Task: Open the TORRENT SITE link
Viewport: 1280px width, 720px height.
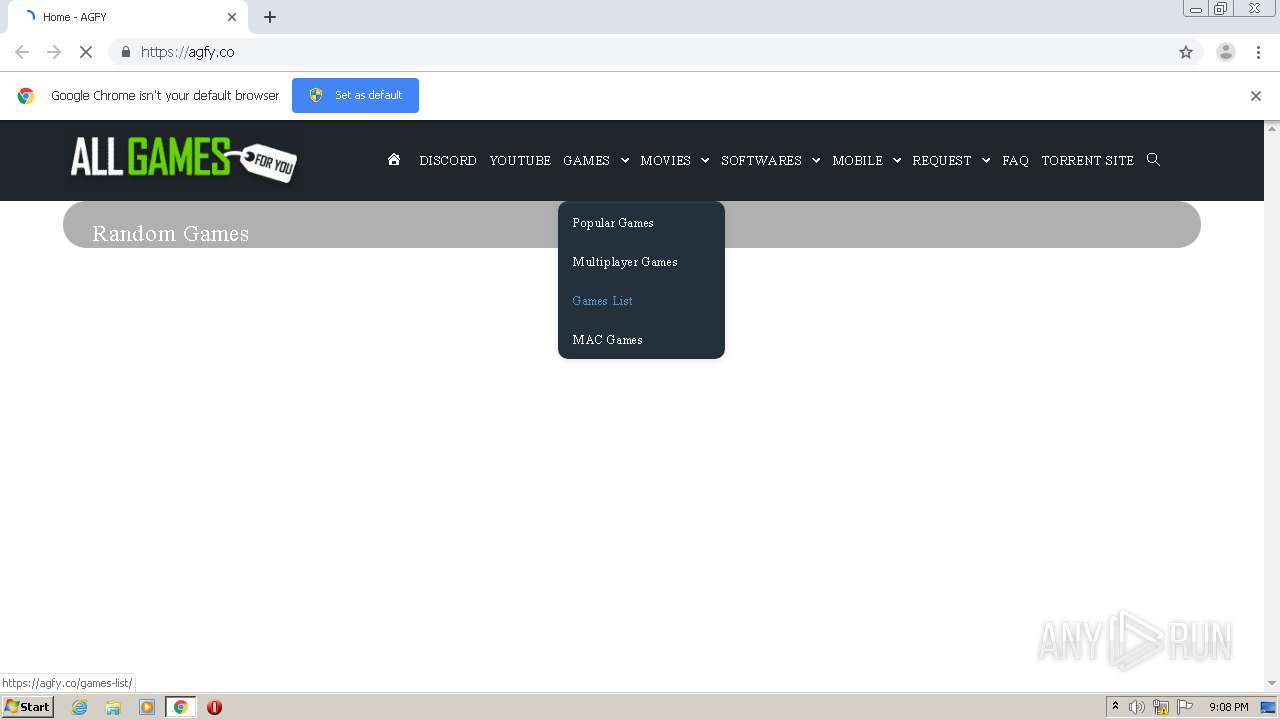Action: pos(1087,160)
